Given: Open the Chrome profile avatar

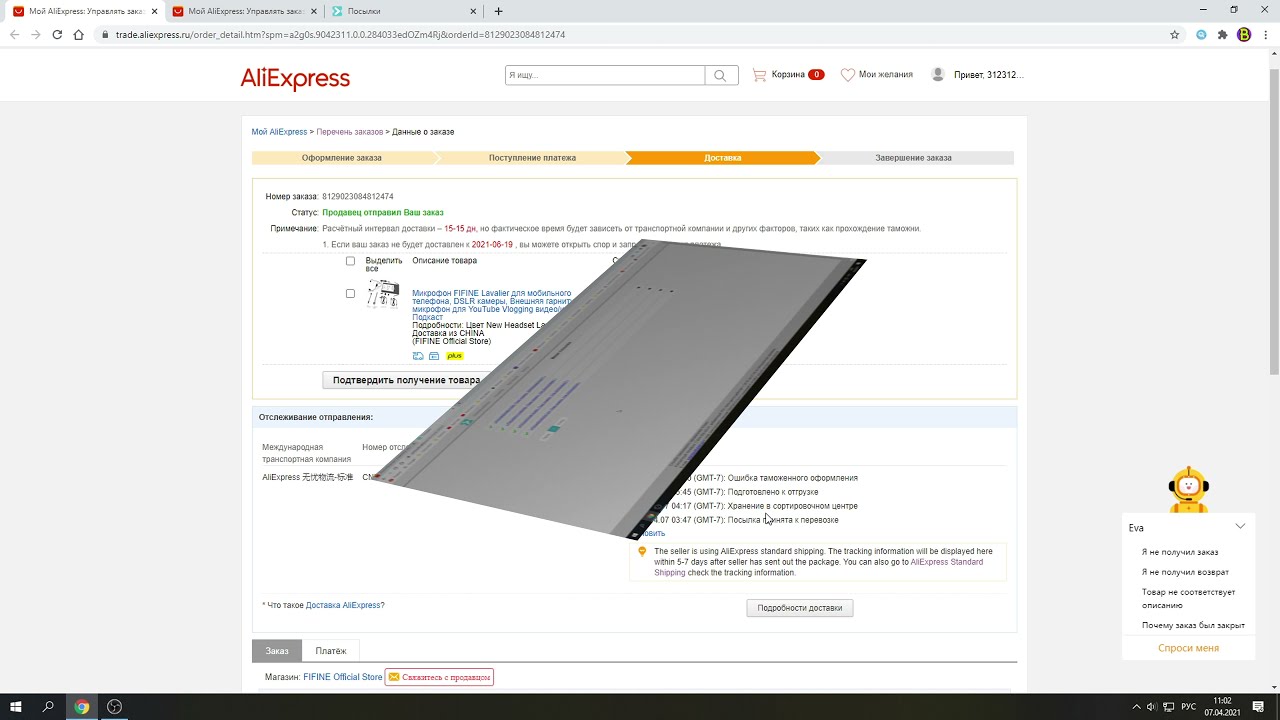Looking at the screenshot, I should pos(1244,35).
